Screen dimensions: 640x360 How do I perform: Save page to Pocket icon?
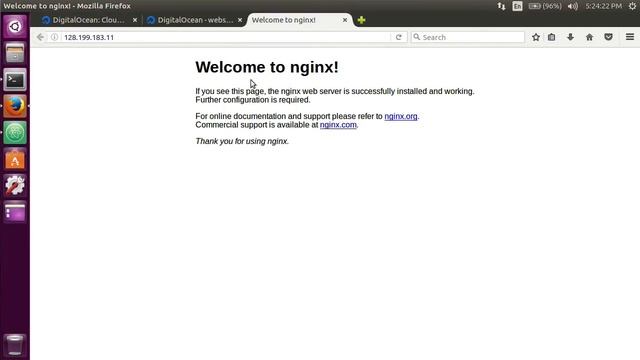609,37
